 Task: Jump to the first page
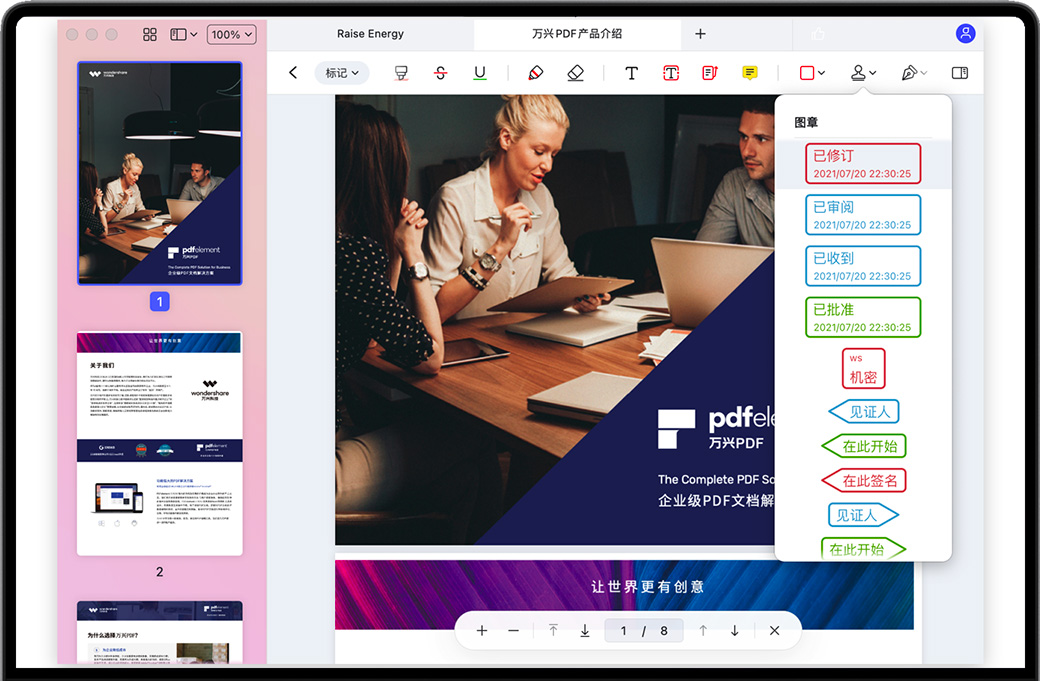tap(553, 631)
